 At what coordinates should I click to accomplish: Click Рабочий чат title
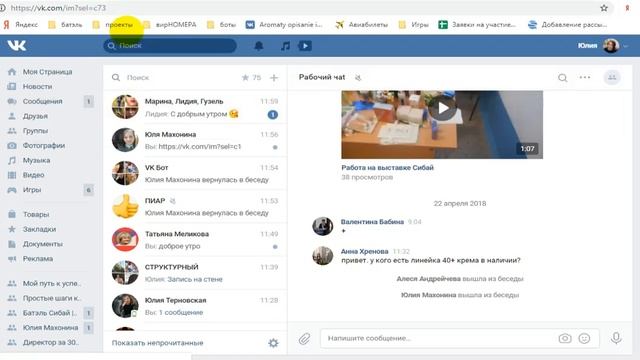click(x=322, y=77)
